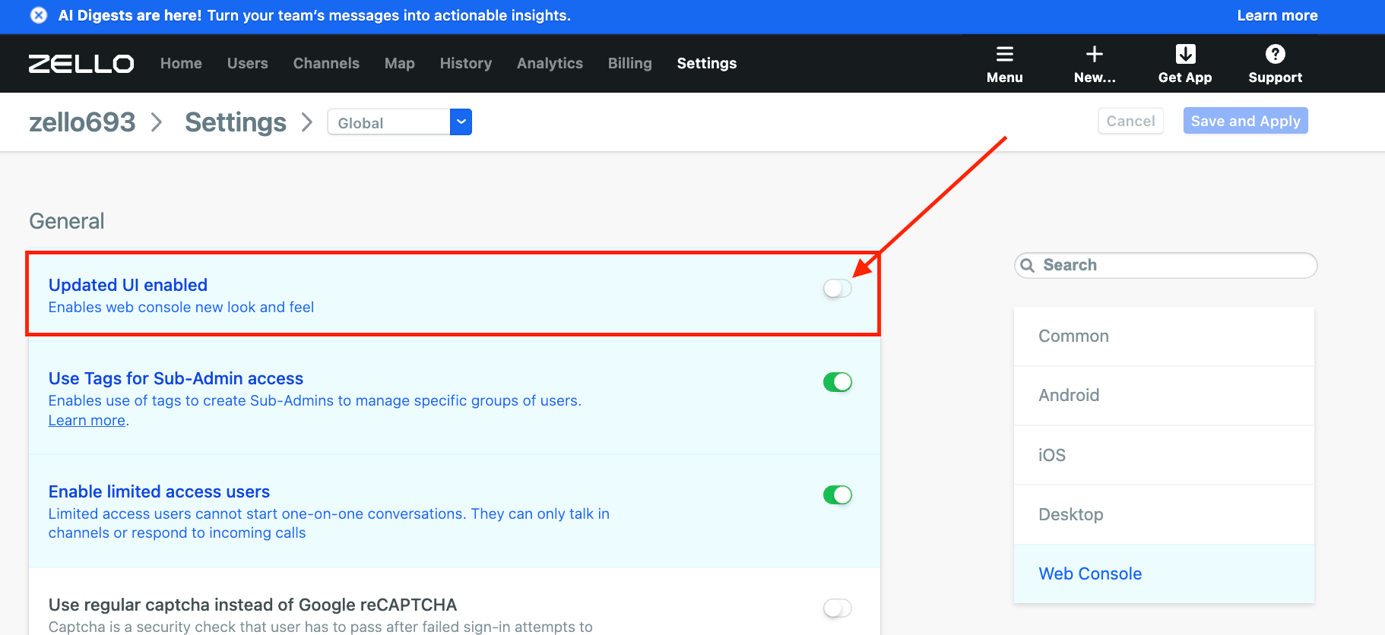Open the Global settings dropdown

click(x=399, y=122)
